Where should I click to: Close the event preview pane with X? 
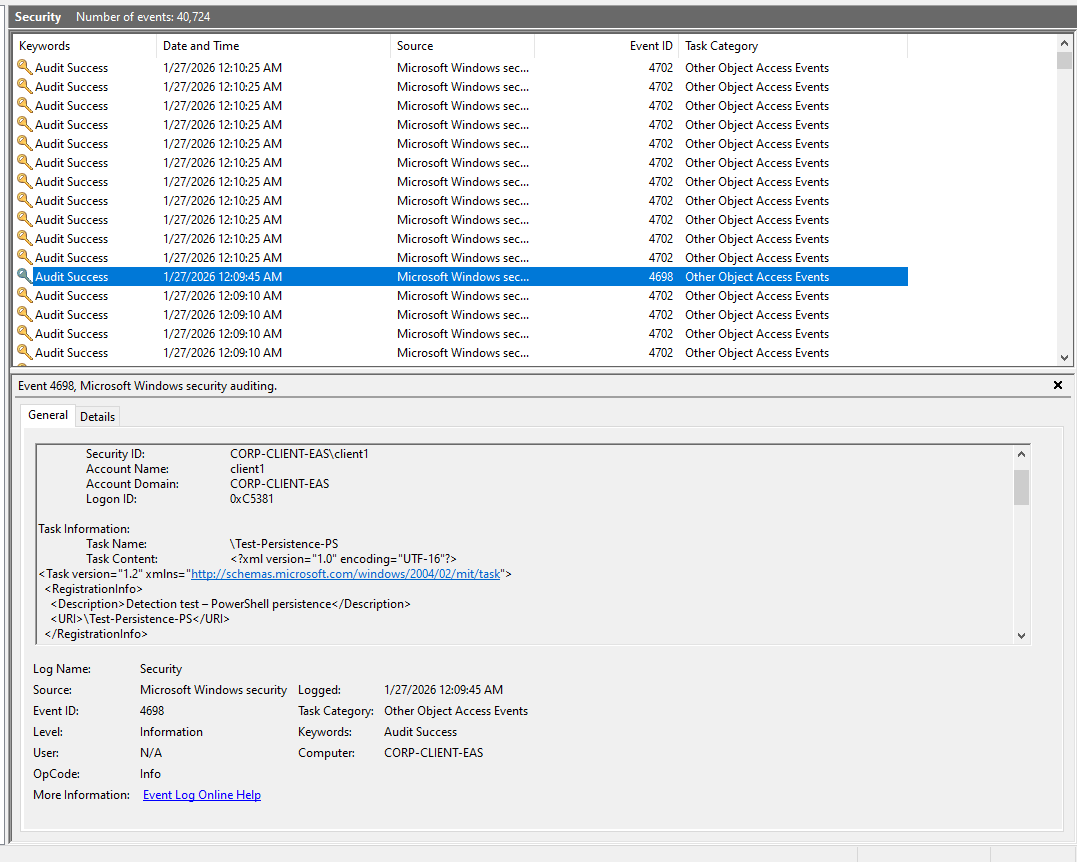point(1058,385)
